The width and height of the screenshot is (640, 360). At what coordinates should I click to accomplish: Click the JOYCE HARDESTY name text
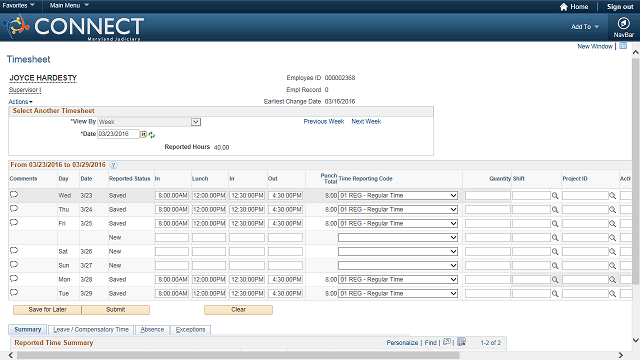tap(43, 78)
